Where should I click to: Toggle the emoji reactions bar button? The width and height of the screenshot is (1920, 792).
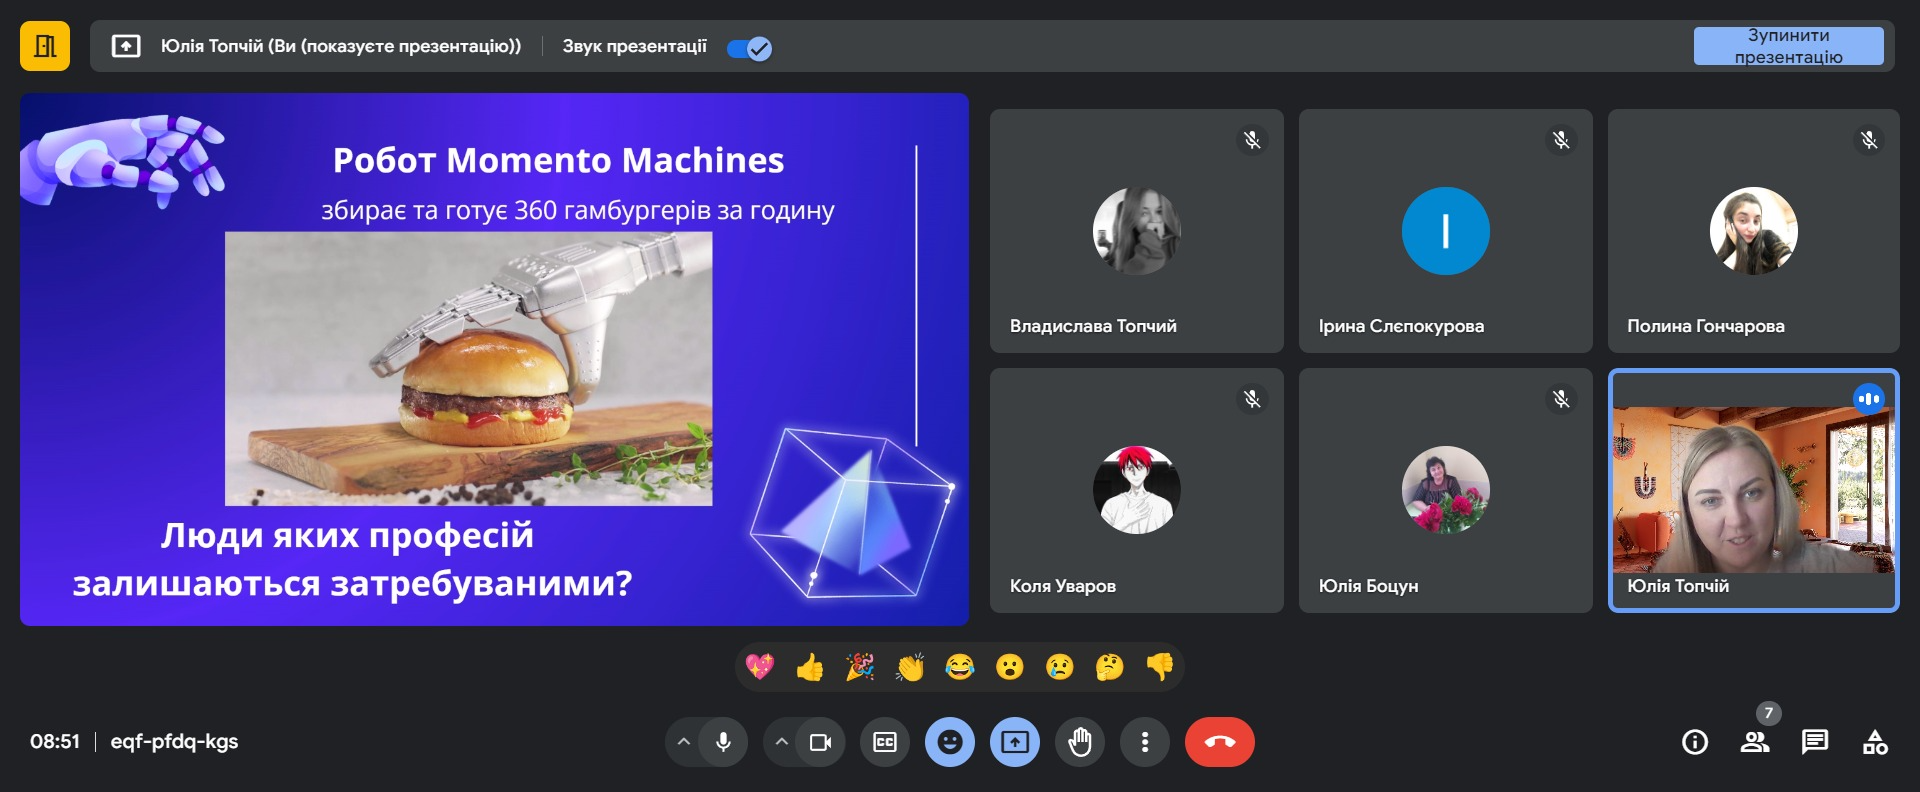click(950, 742)
